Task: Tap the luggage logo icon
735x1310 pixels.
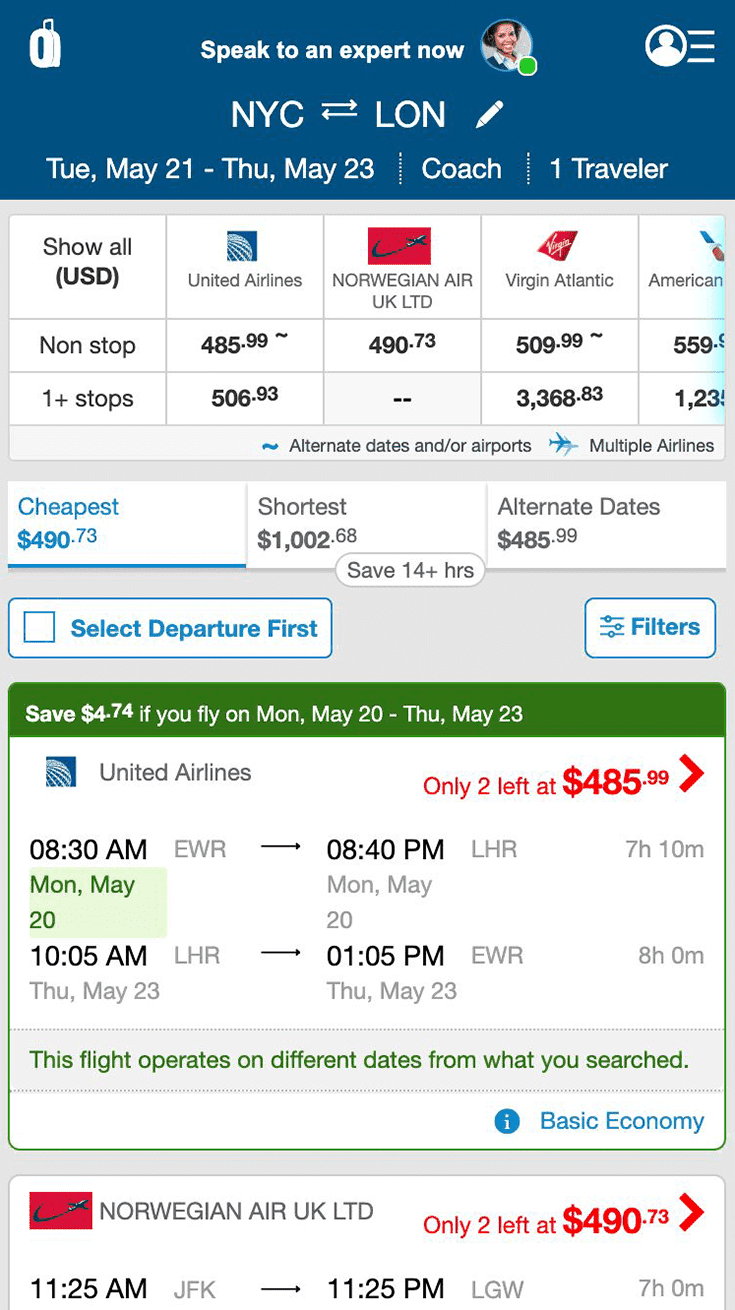Action: pyautogui.click(x=45, y=44)
